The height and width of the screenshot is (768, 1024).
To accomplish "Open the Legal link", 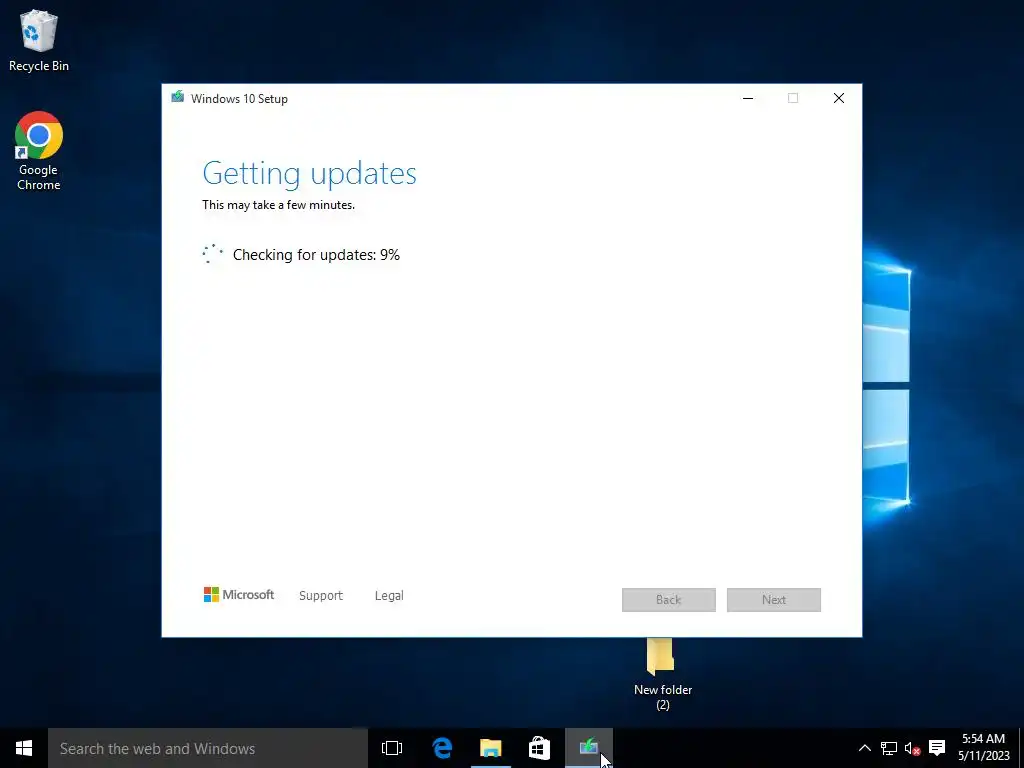I will click(x=389, y=596).
